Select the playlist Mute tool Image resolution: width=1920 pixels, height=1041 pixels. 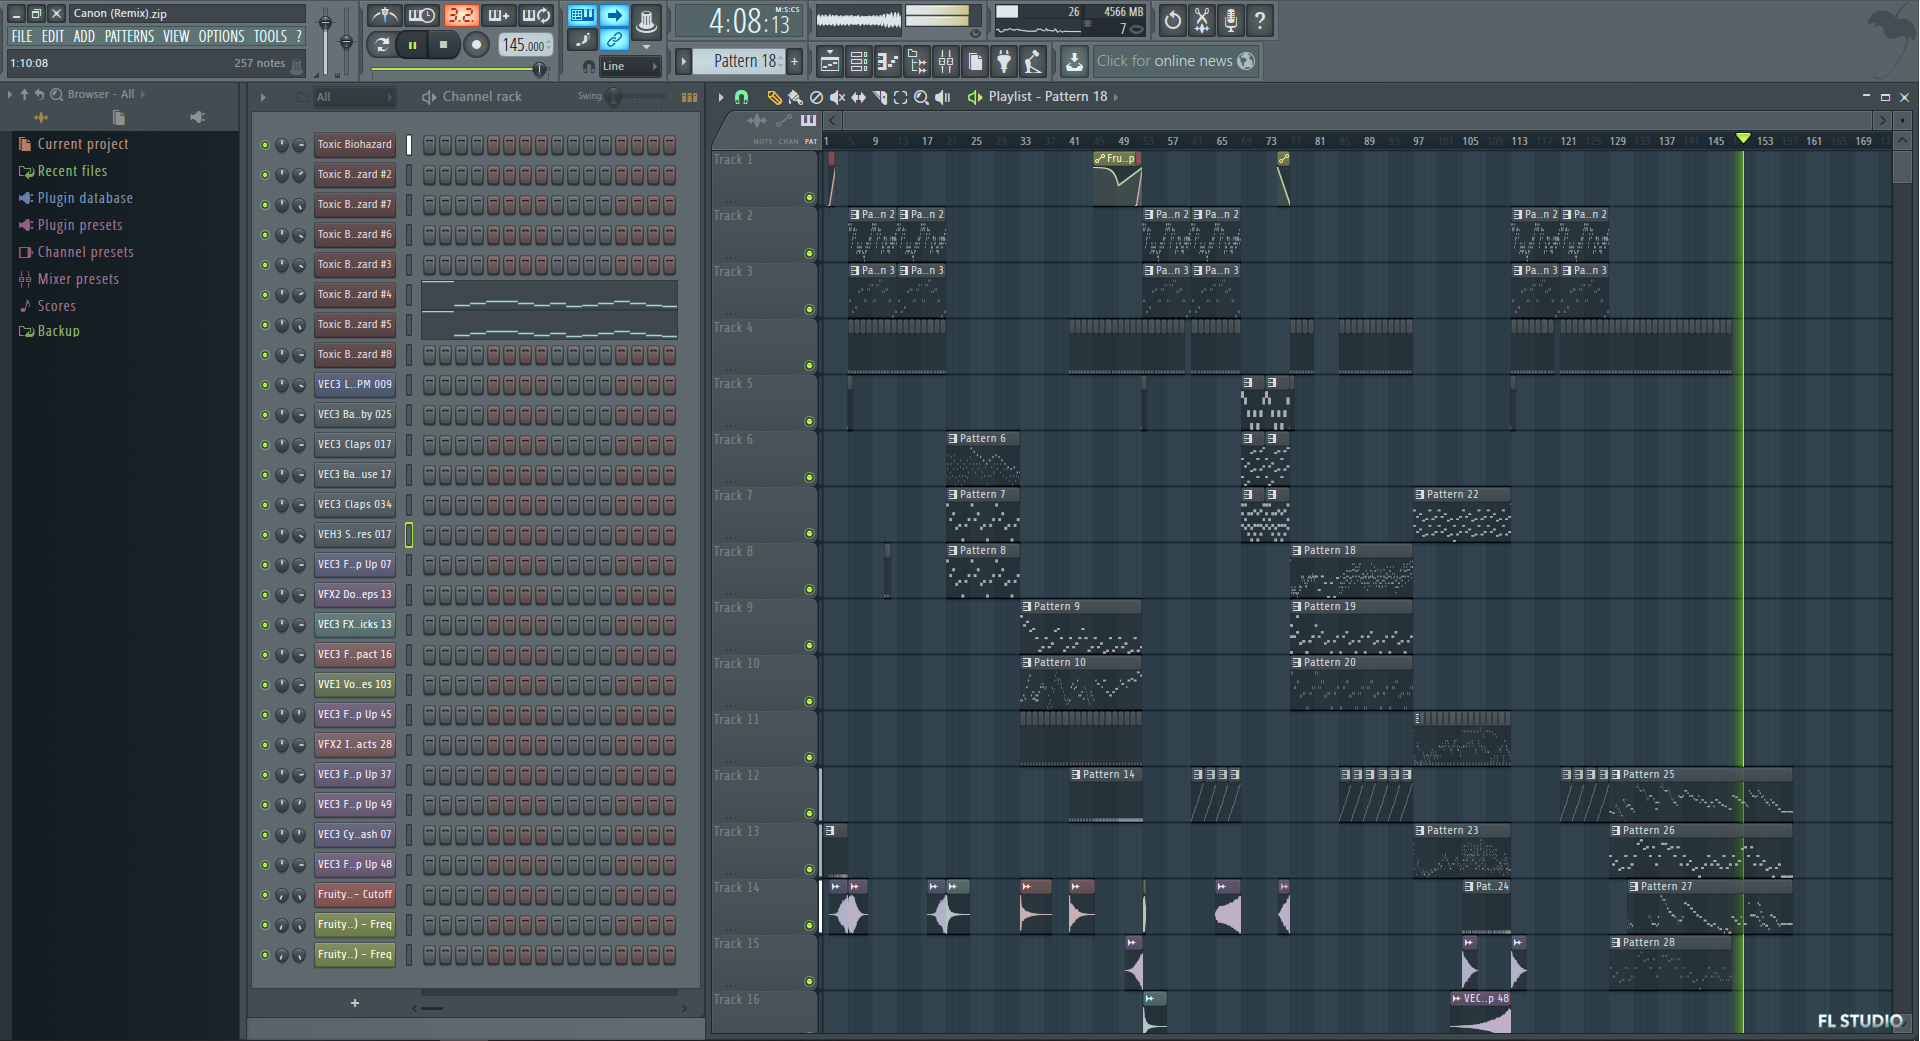point(837,97)
